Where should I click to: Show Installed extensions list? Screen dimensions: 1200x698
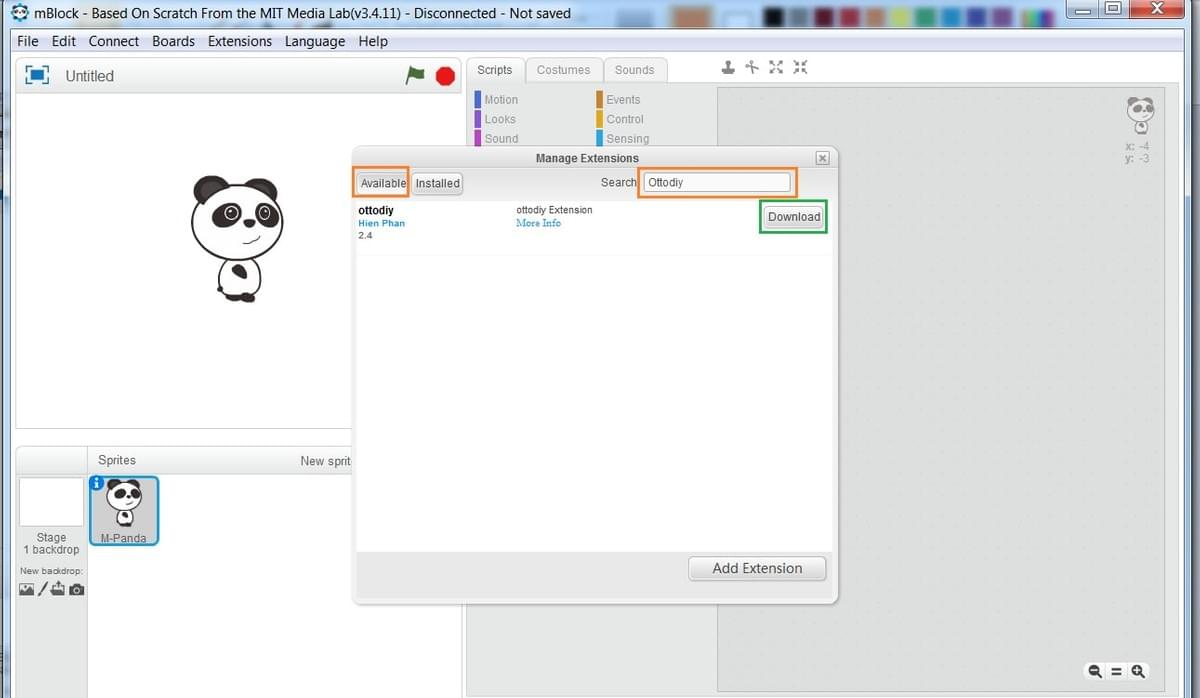[438, 183]
